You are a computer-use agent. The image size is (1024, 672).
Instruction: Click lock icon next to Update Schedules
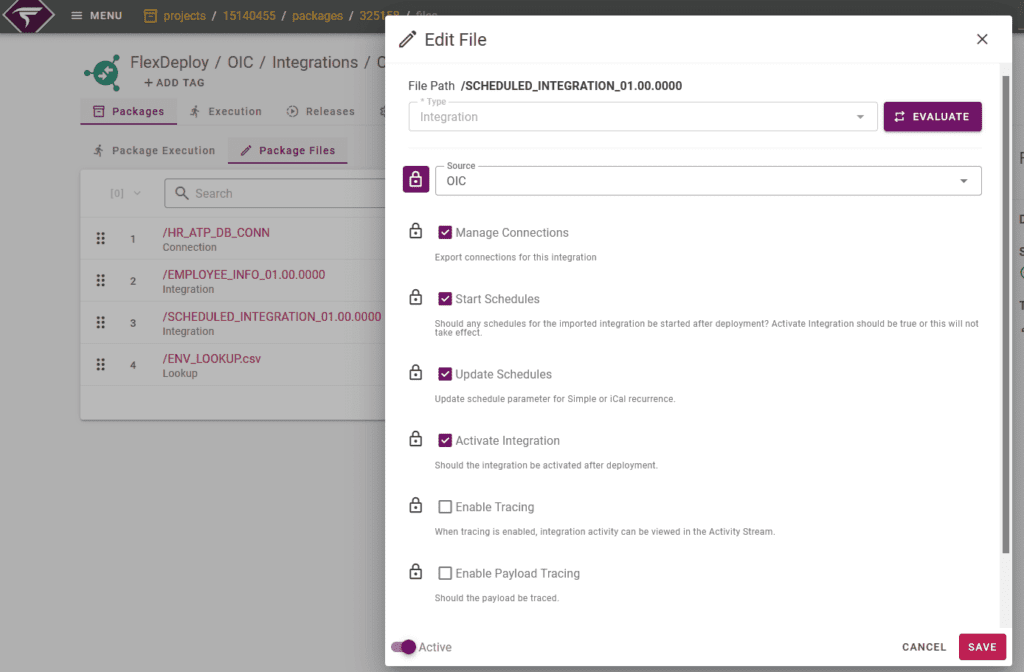click(415, 372)
